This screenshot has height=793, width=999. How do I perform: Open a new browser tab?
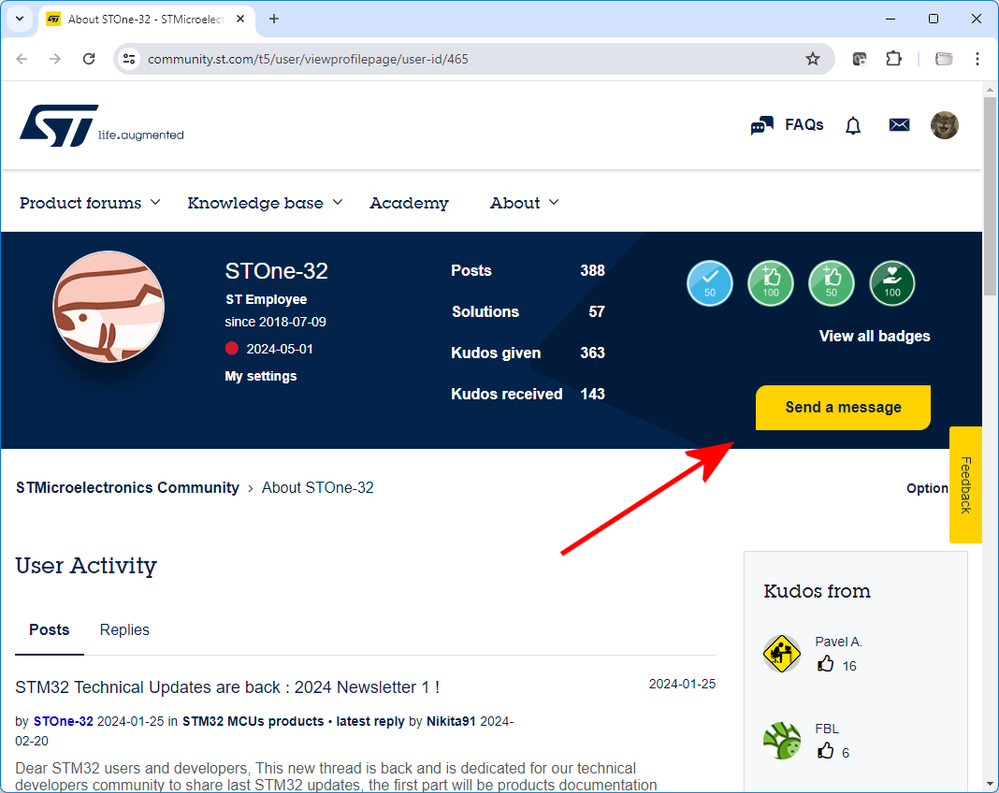(x=274, y=19)
